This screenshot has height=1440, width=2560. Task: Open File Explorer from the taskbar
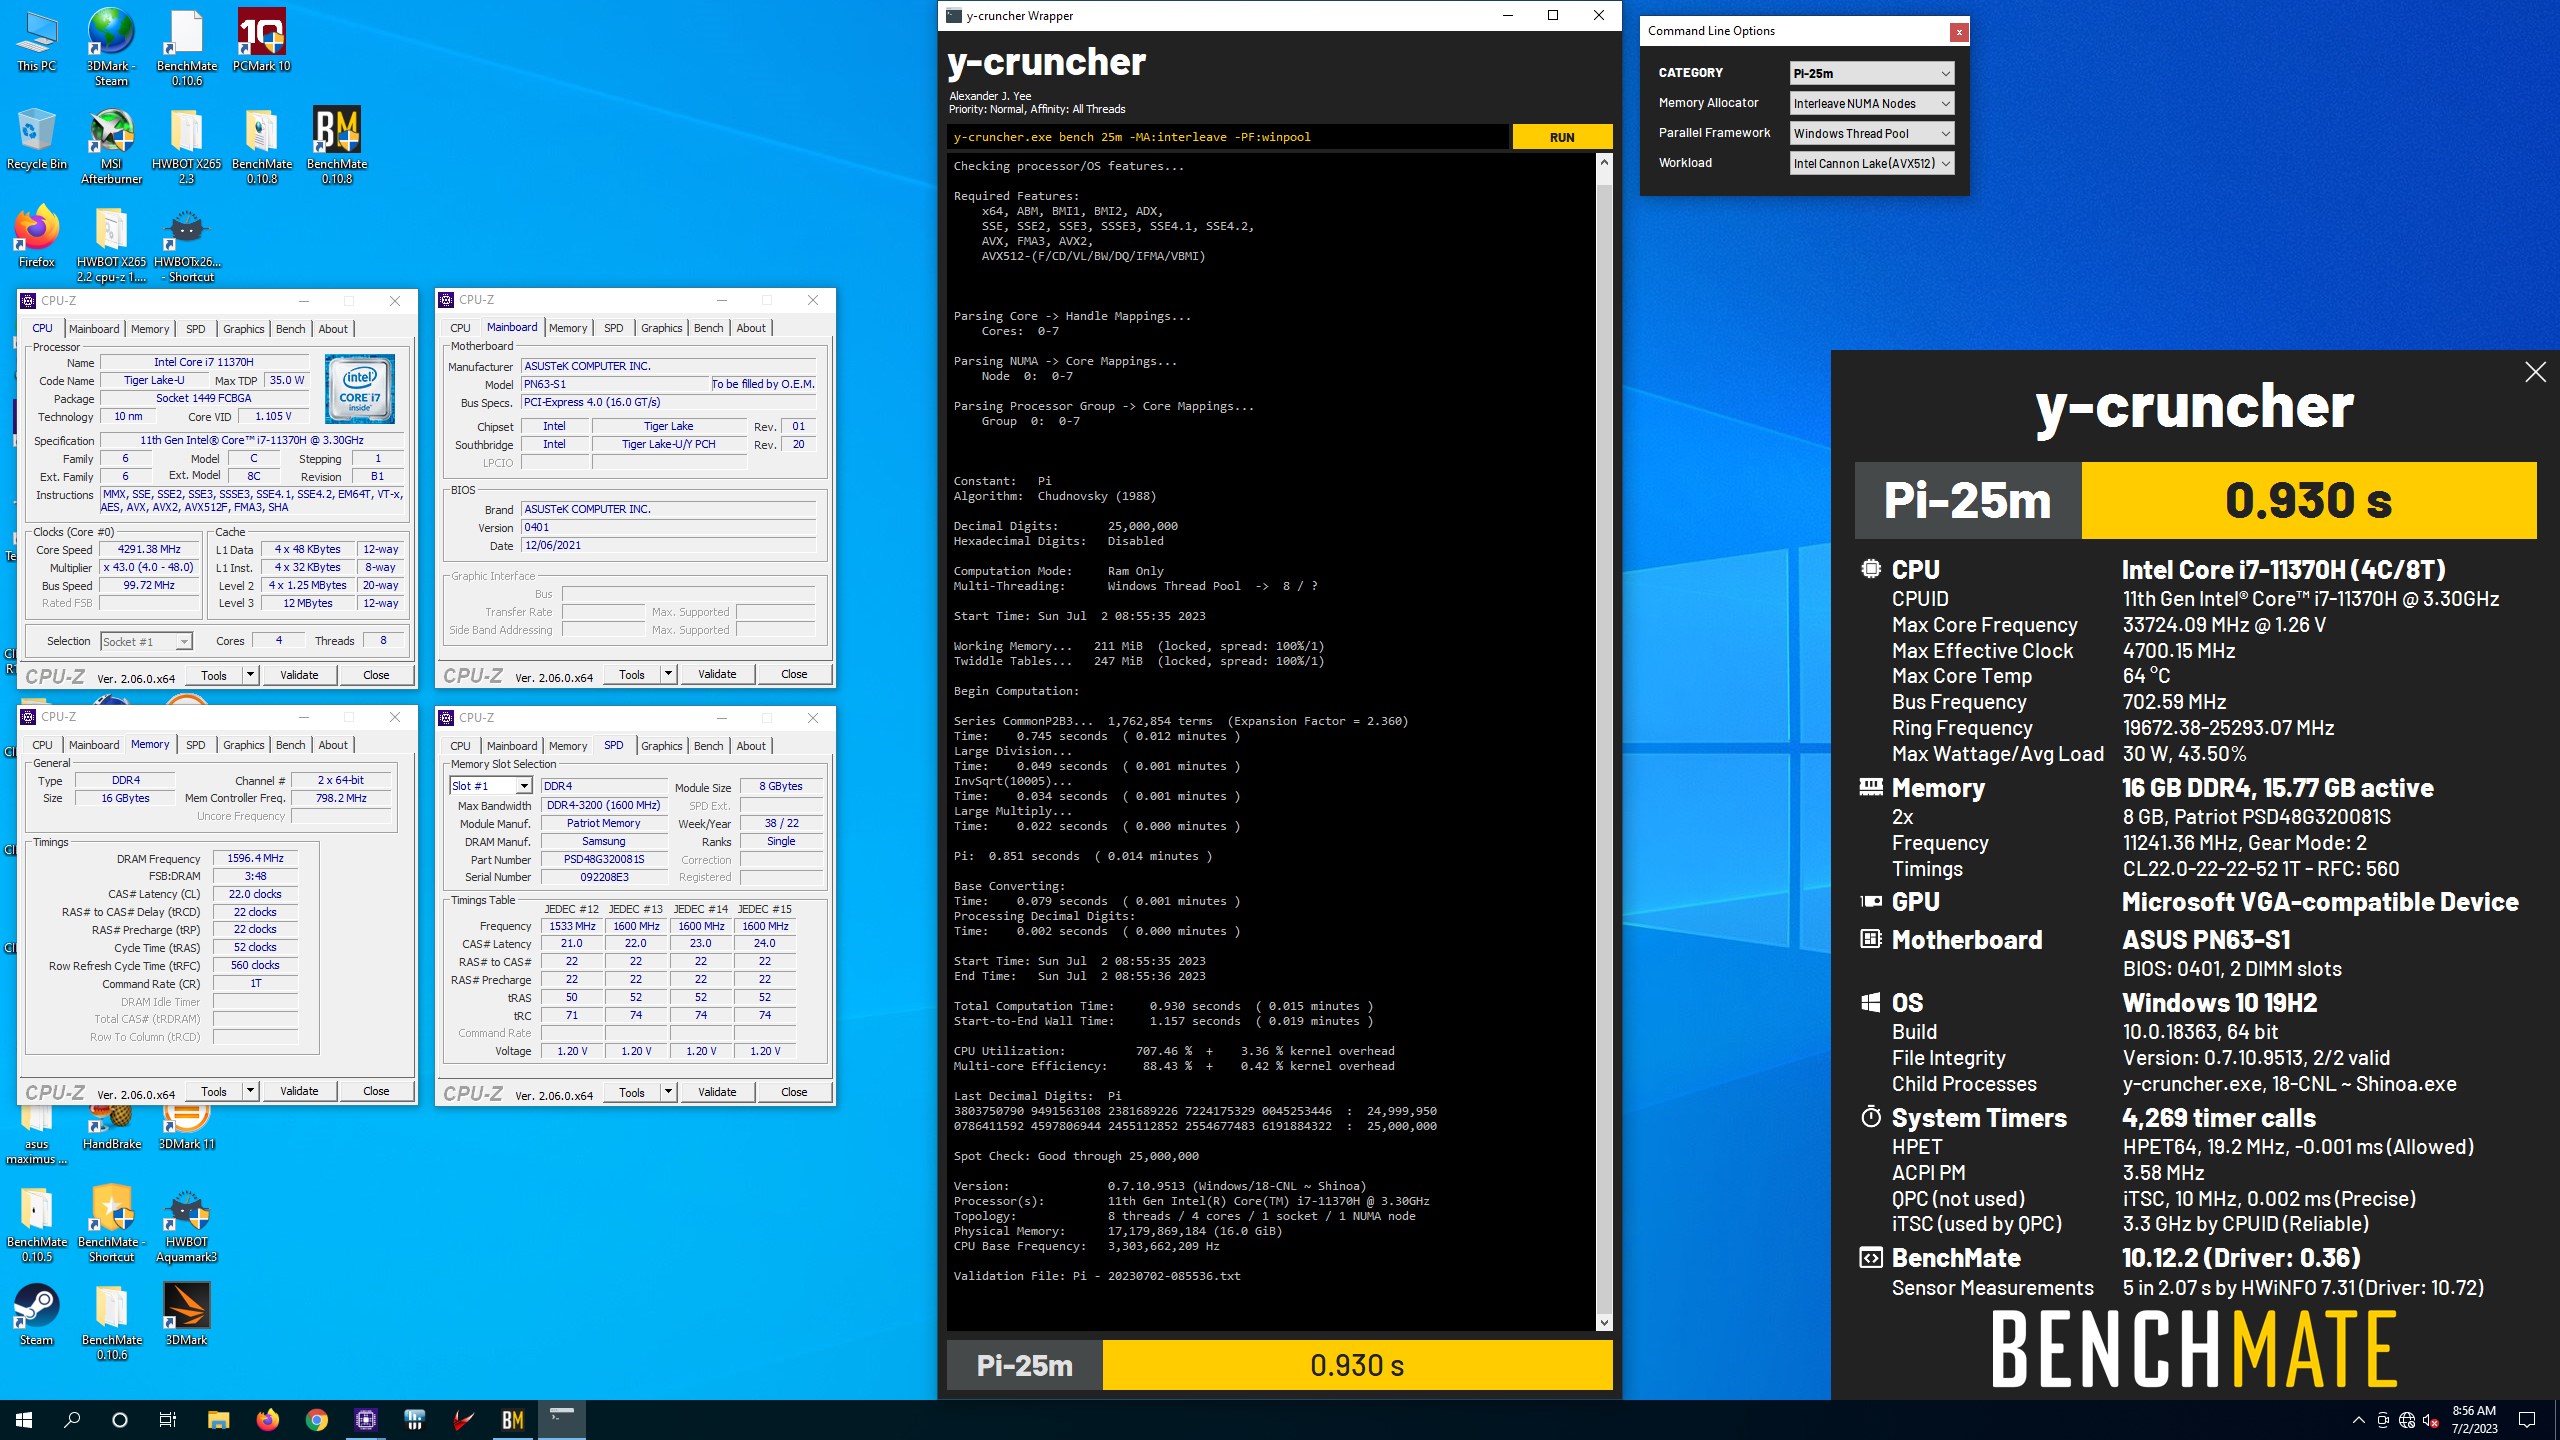(x=218, y=1420)
